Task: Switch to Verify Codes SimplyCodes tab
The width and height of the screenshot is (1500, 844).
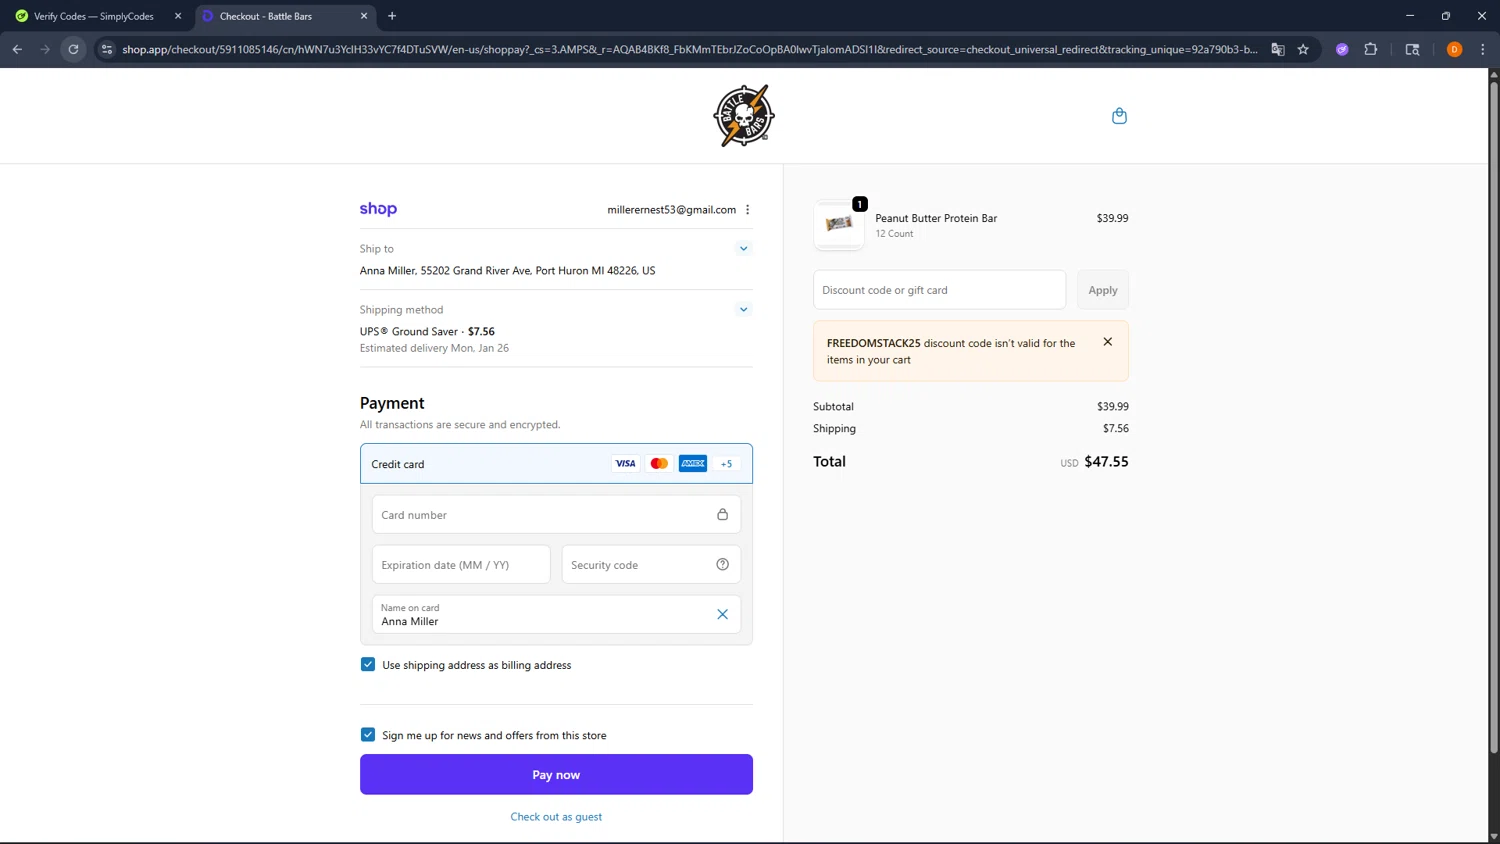Action: click(x=94, y=16)
